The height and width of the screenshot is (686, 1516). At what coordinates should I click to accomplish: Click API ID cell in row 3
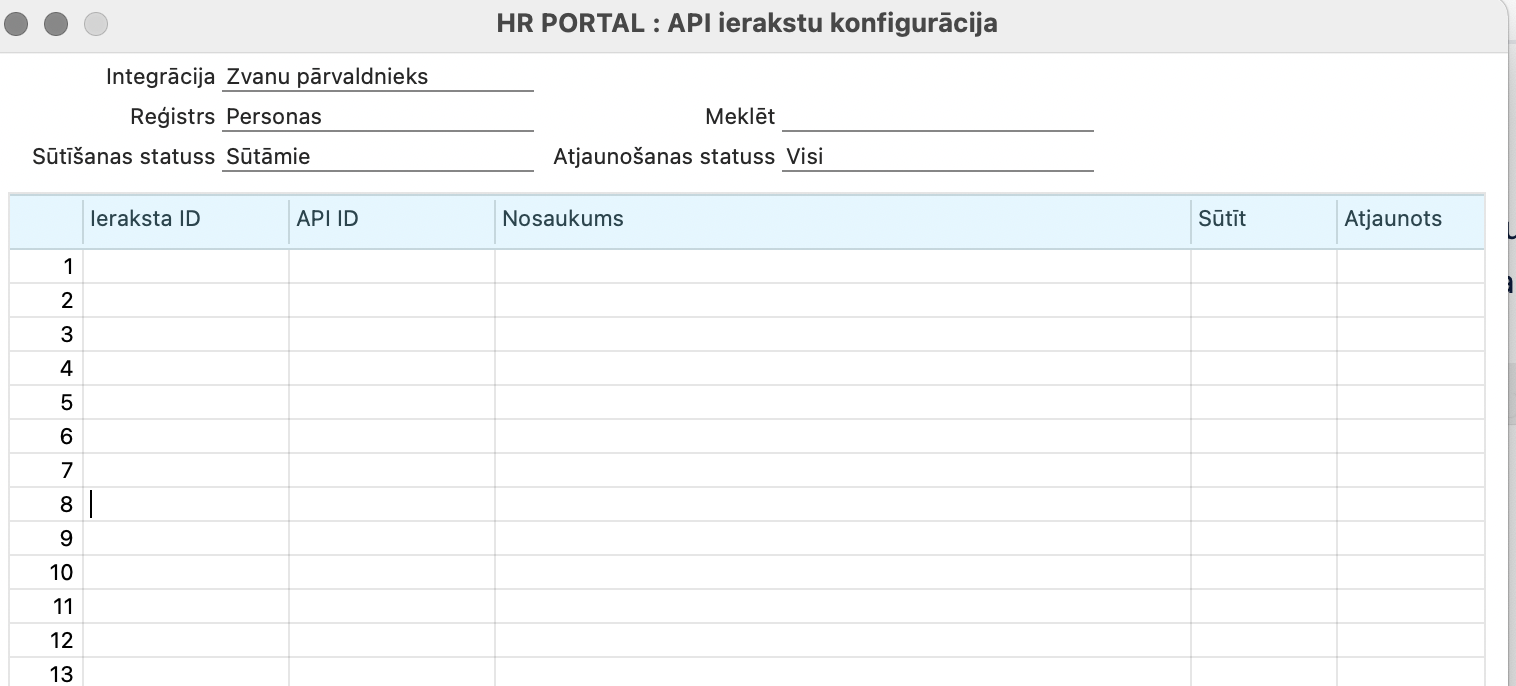(x=391, y=335)
